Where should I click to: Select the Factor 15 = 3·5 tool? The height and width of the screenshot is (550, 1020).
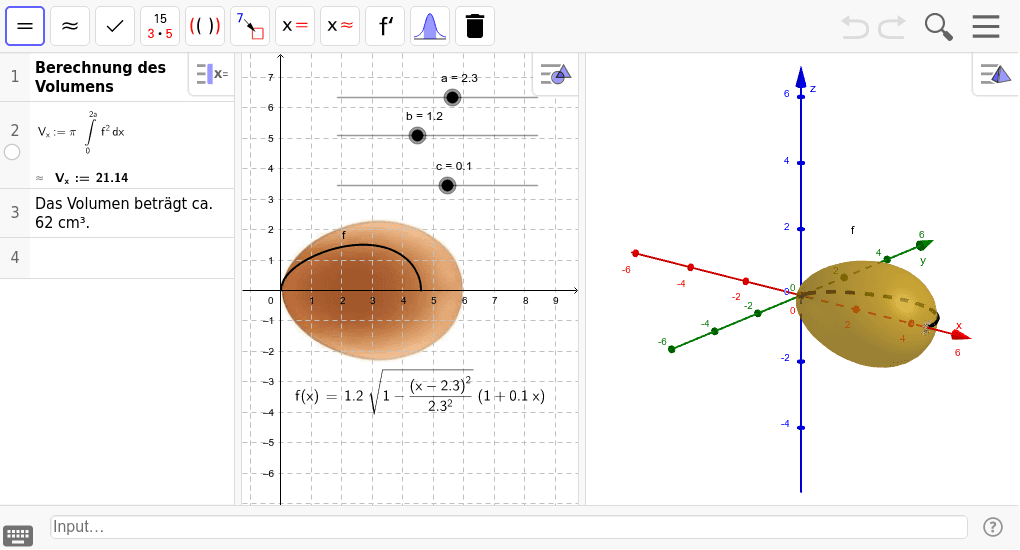pos(160,26)
